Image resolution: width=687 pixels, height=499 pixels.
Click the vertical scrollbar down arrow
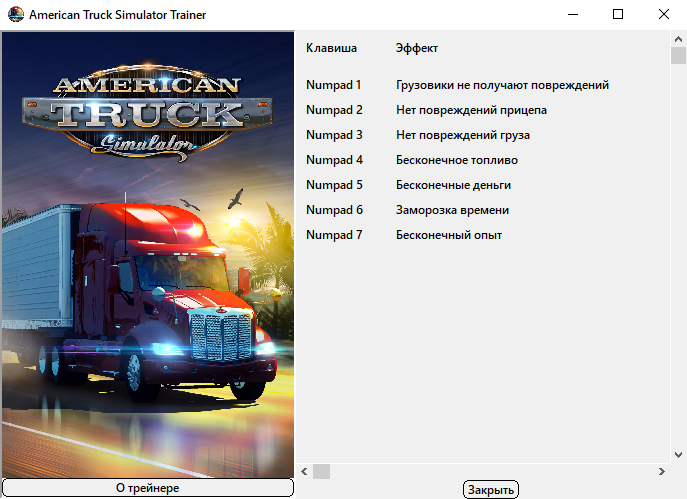click(678, 455)
